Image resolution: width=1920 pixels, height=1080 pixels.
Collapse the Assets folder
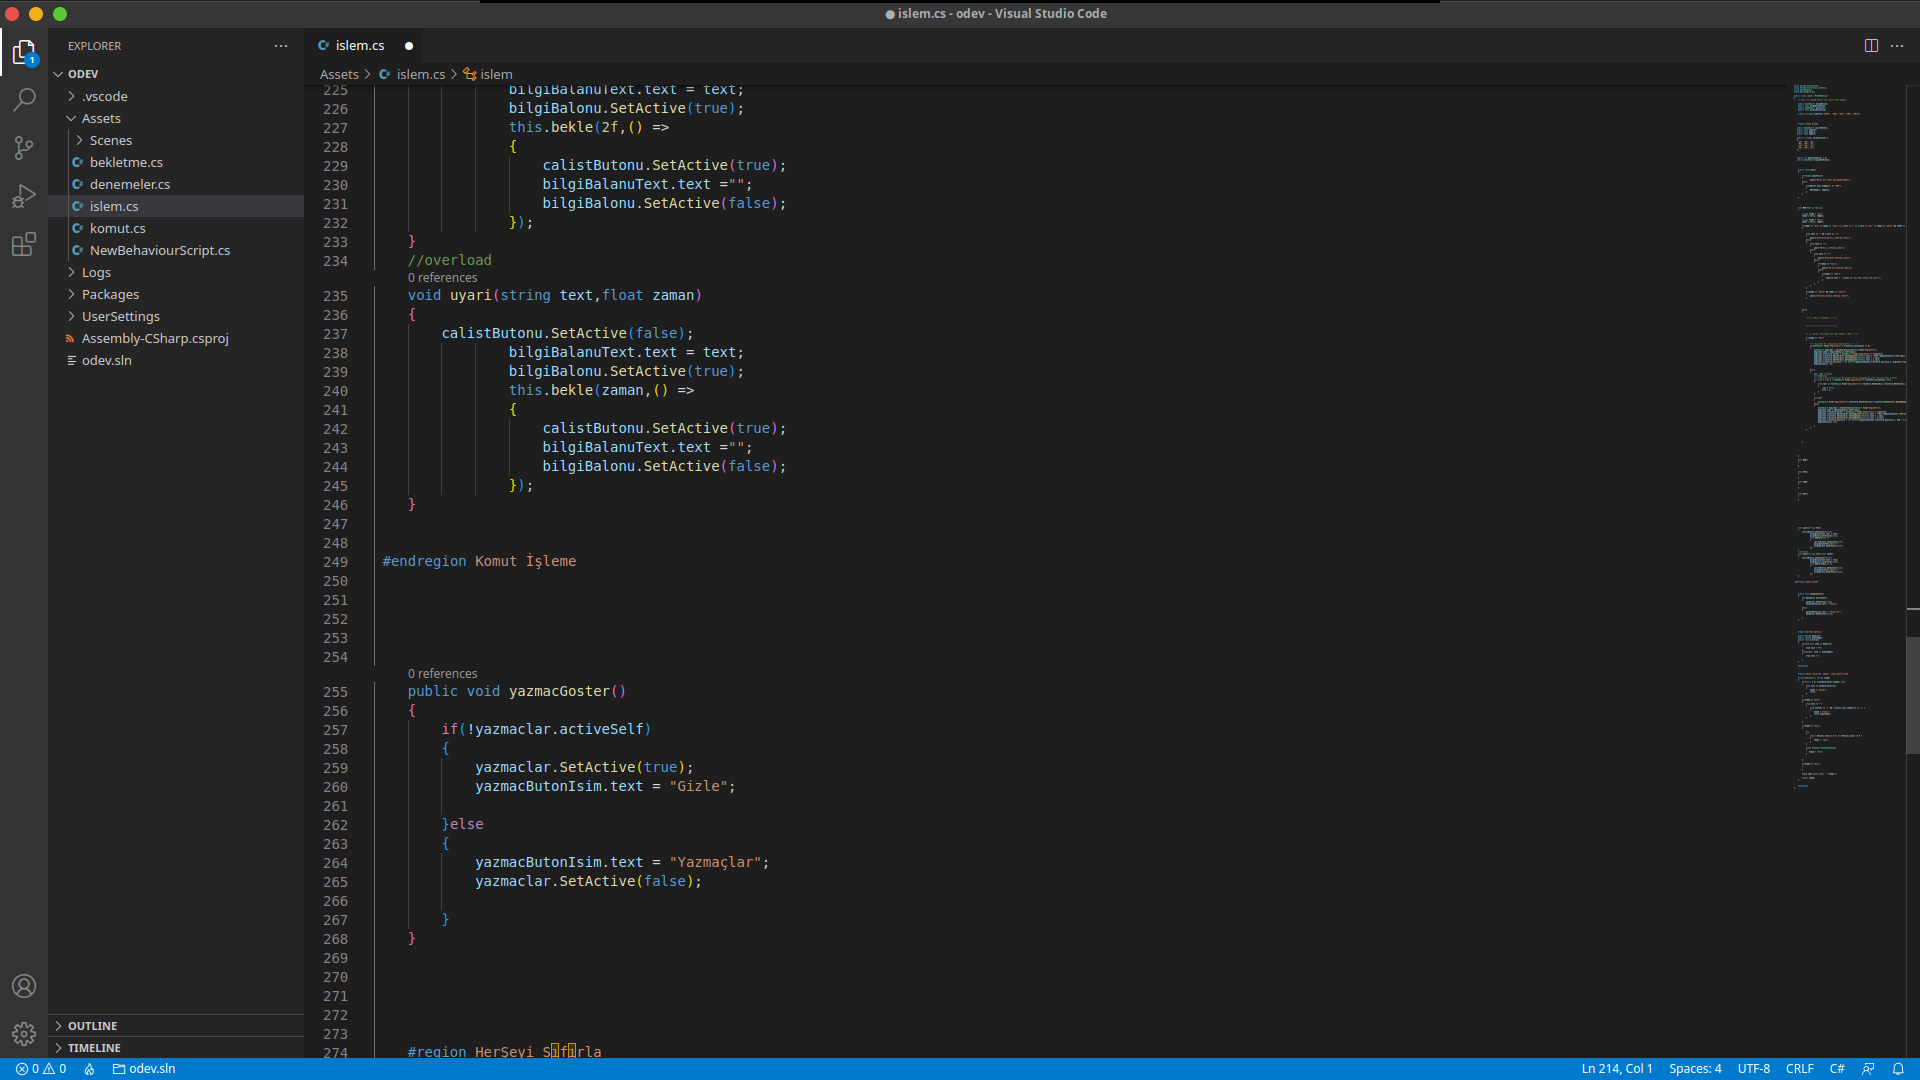pyautogui.click(x=101, y=118)
